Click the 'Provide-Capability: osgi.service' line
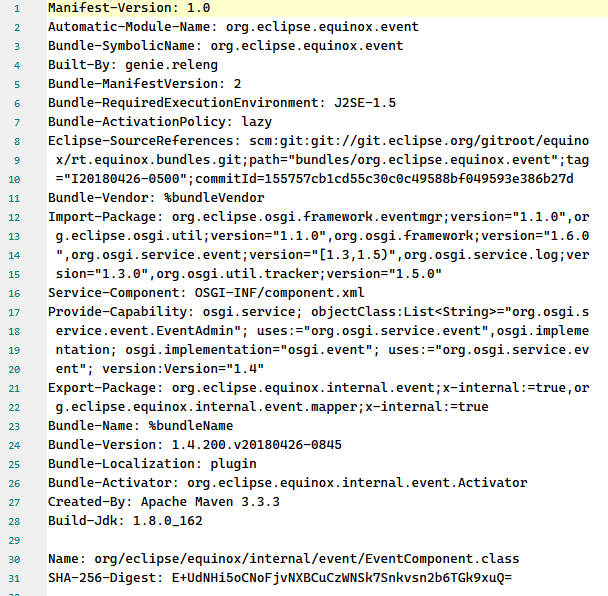Viewport: 608px width, 596px height. tap(319, 312)
